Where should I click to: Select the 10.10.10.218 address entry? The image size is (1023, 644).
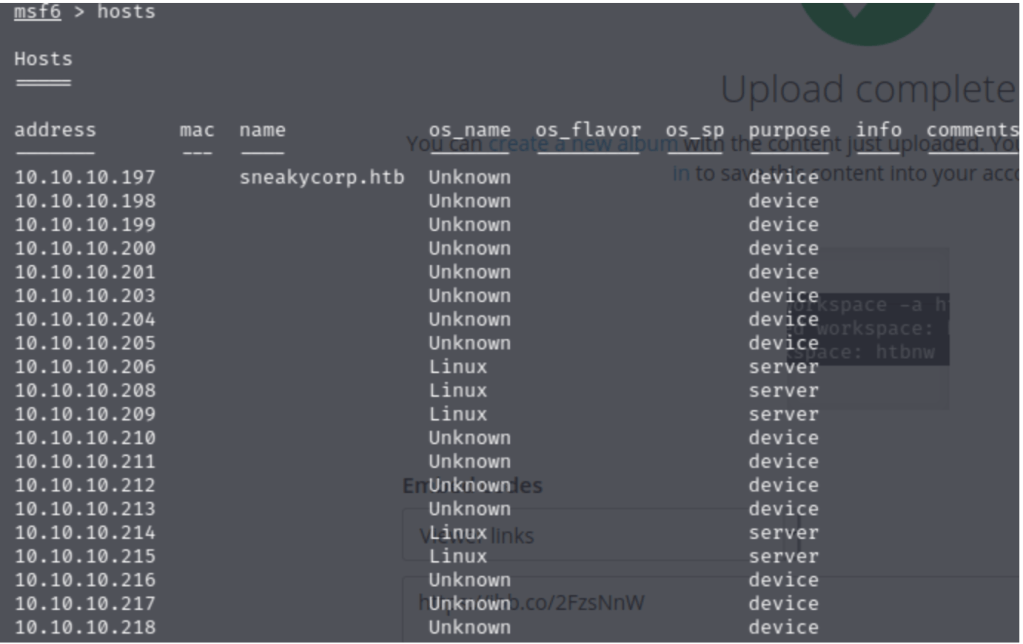click(85, 627)
